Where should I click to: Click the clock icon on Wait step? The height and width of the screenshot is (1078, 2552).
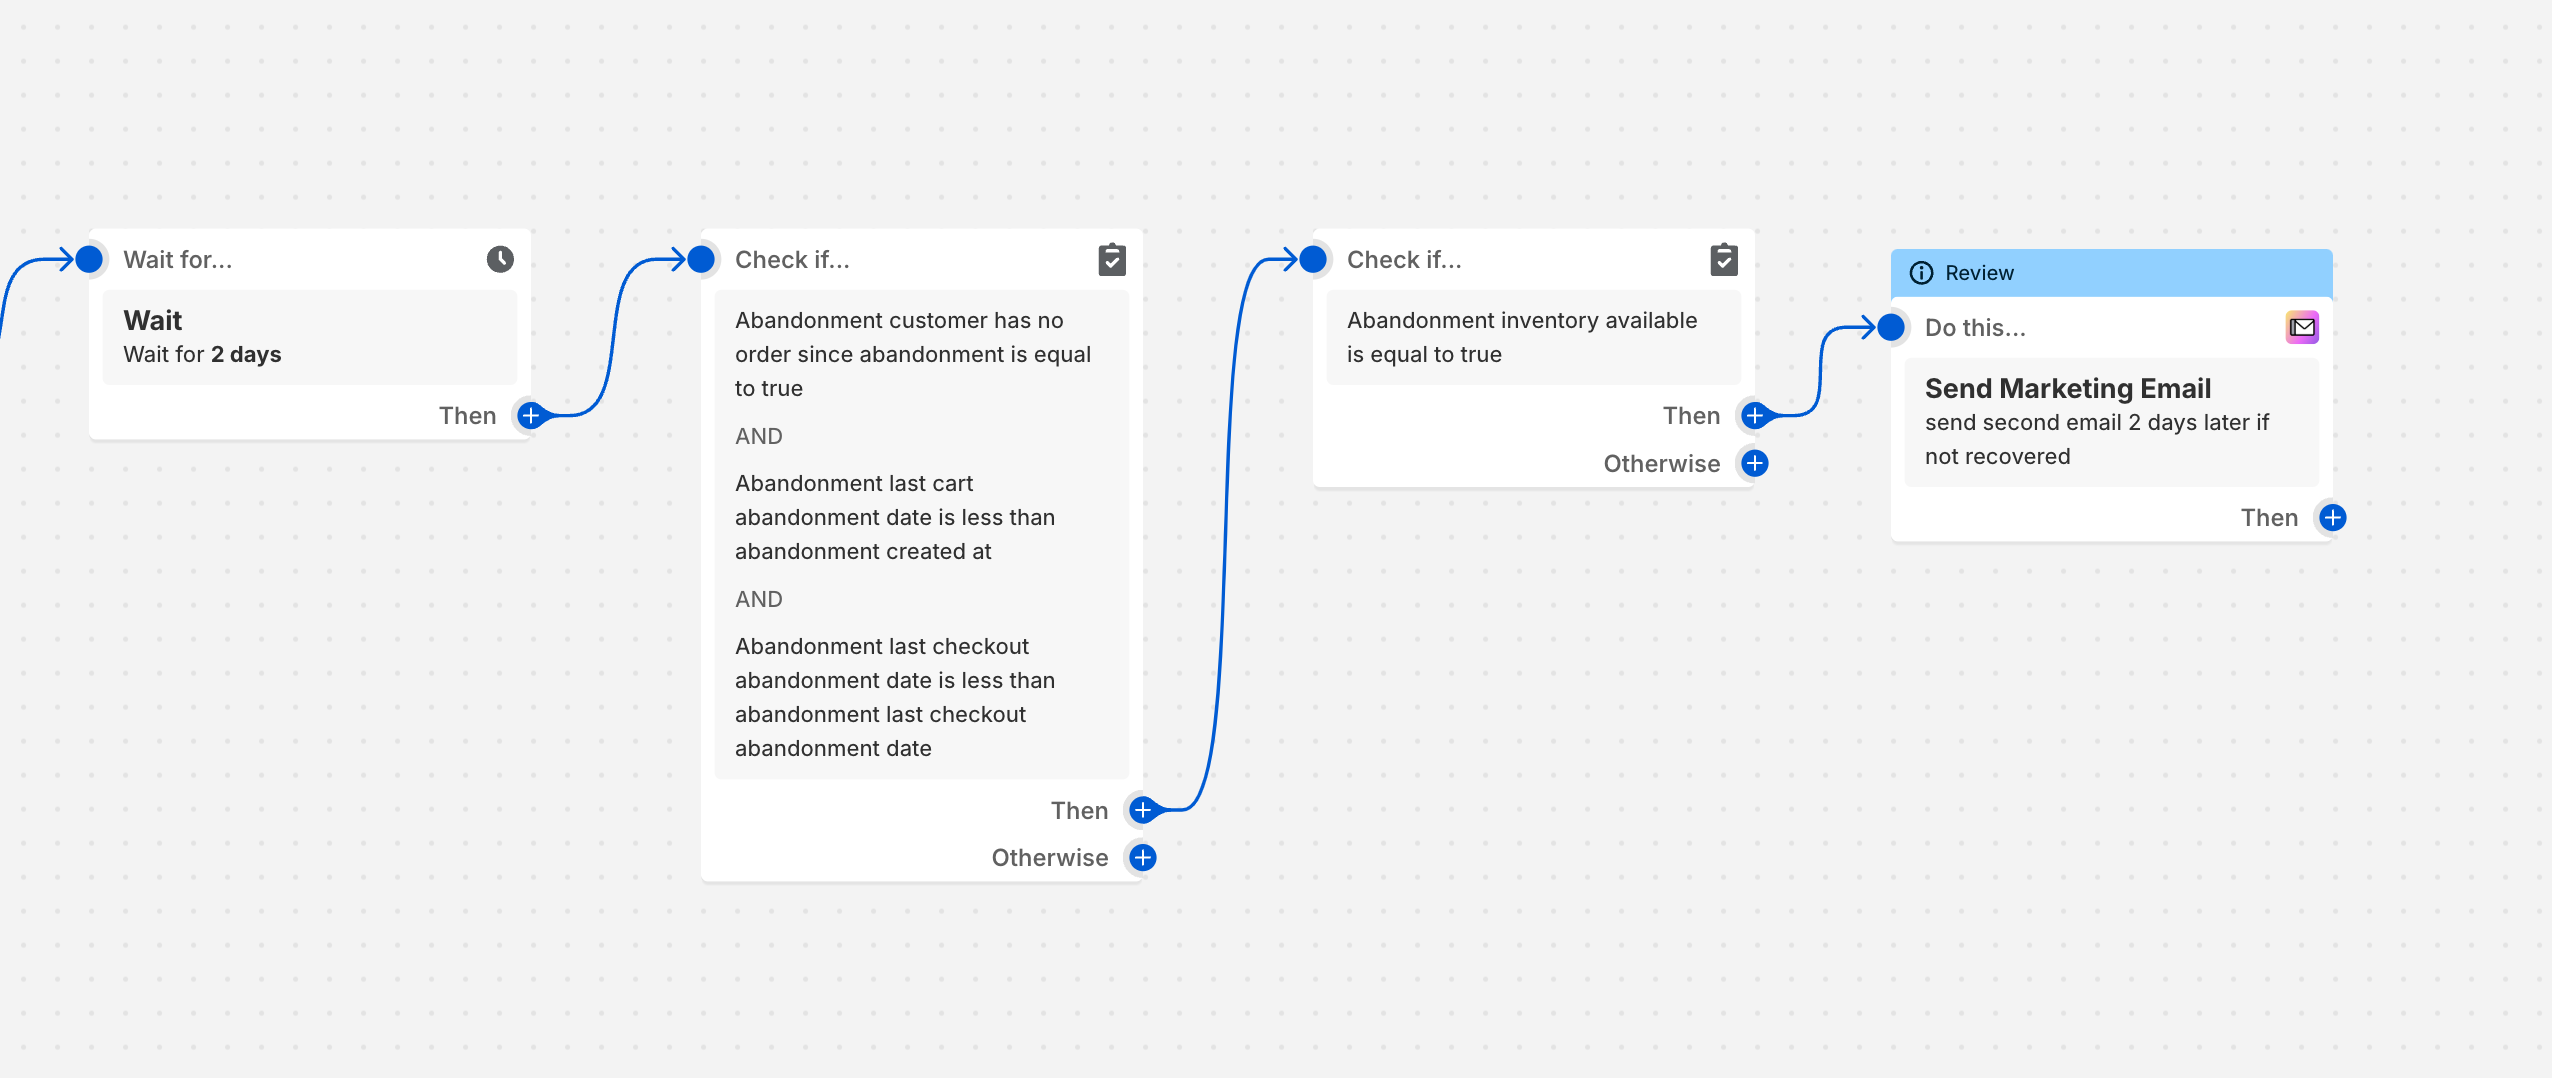click(x=500, y=260)
